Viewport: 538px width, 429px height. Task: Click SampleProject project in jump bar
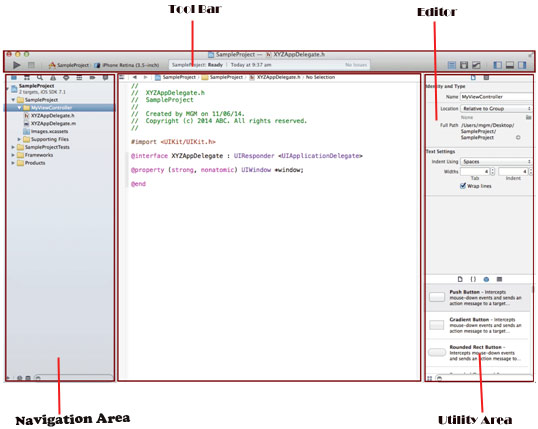tap(175, 77)
